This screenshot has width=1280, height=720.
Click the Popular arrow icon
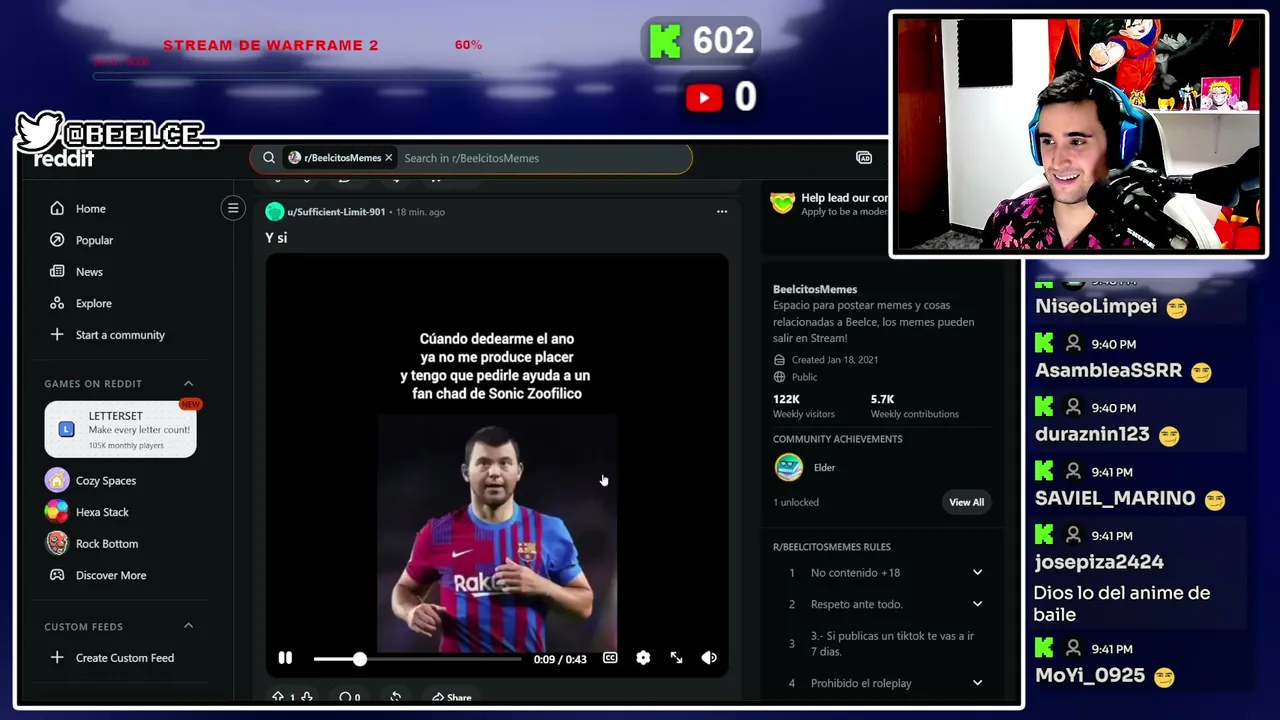[57, 240]
